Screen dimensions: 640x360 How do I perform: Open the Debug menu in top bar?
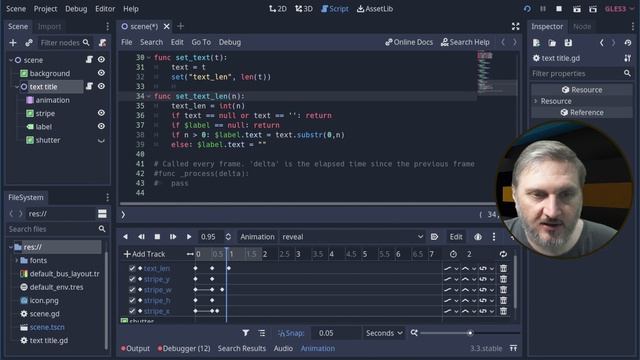[x=76, y=9]
